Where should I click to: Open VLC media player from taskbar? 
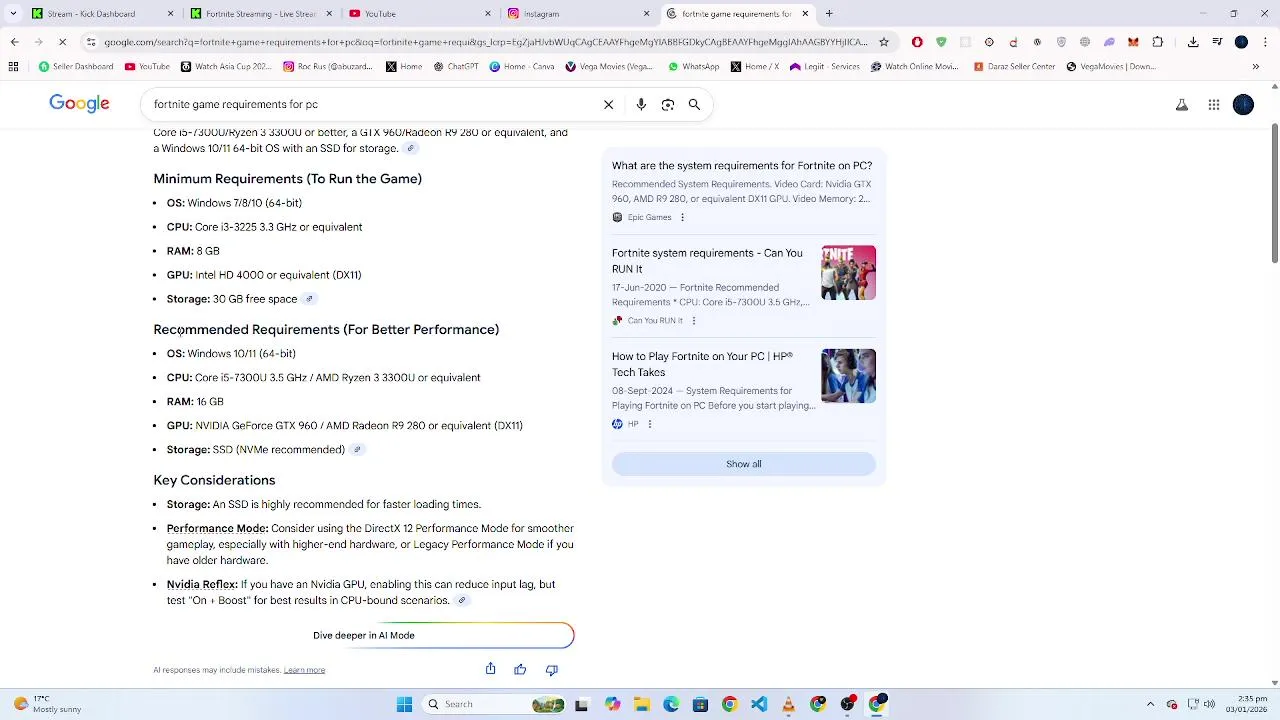point(788,704)
